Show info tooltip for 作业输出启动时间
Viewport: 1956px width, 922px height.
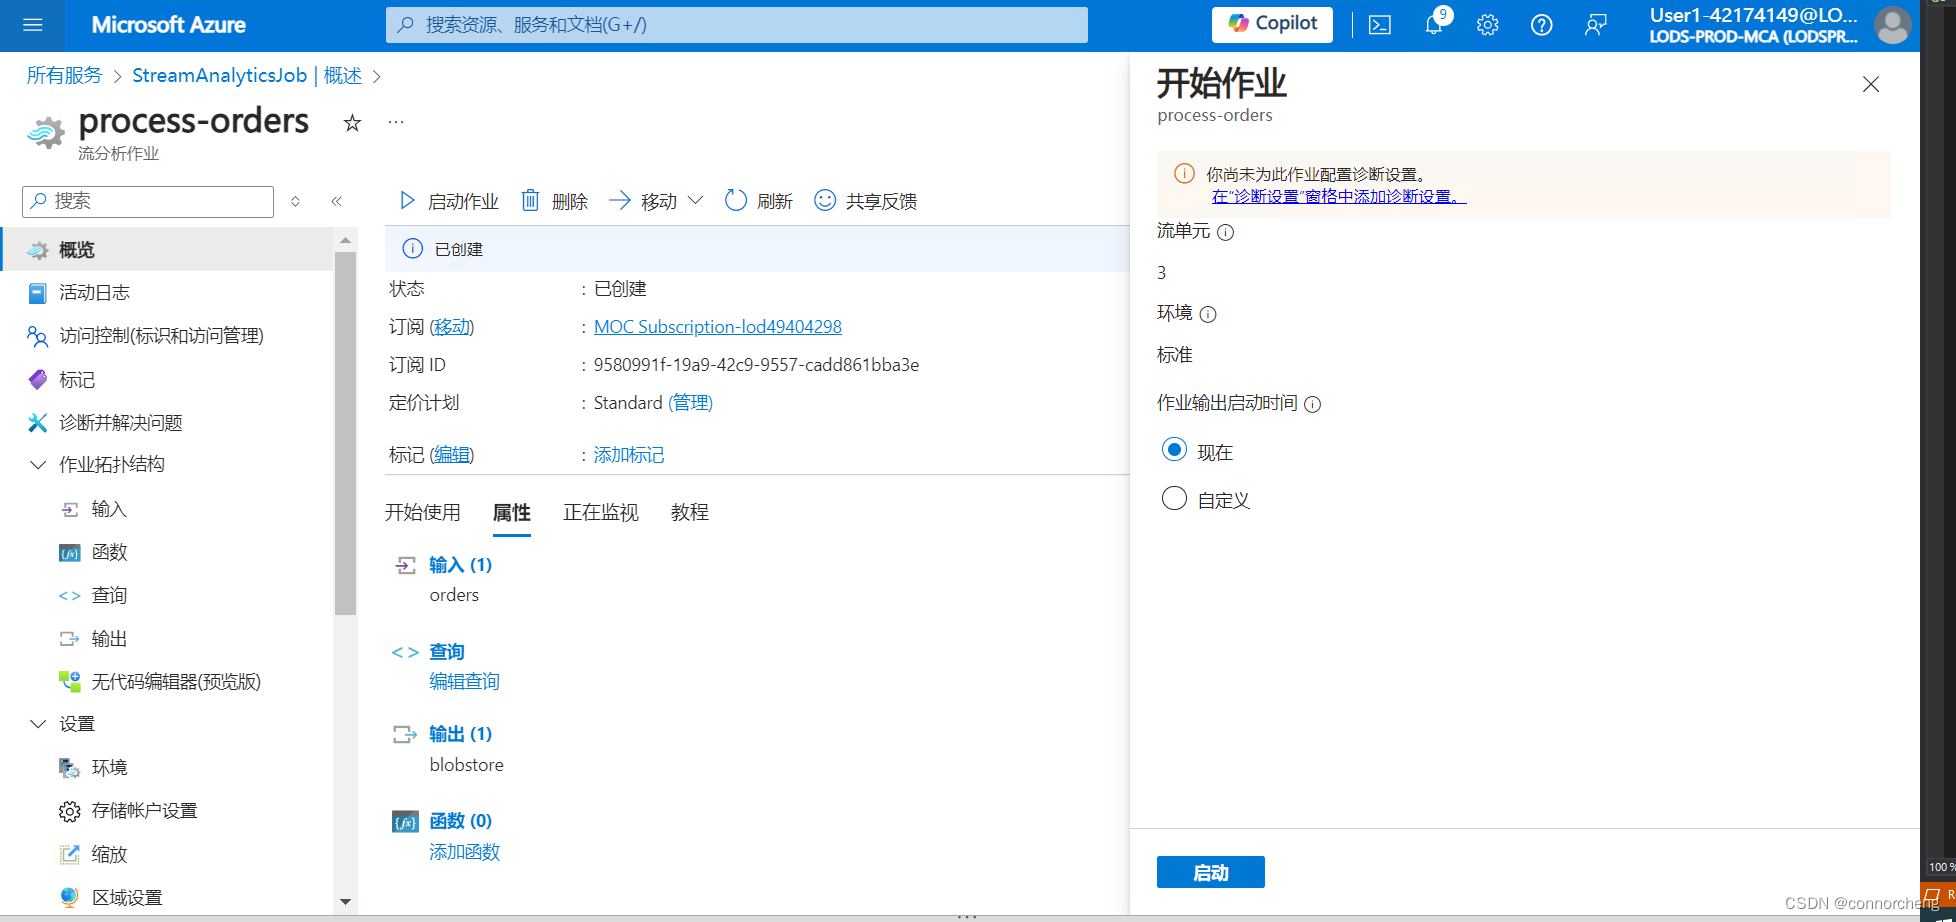[x=1313, y=405]
